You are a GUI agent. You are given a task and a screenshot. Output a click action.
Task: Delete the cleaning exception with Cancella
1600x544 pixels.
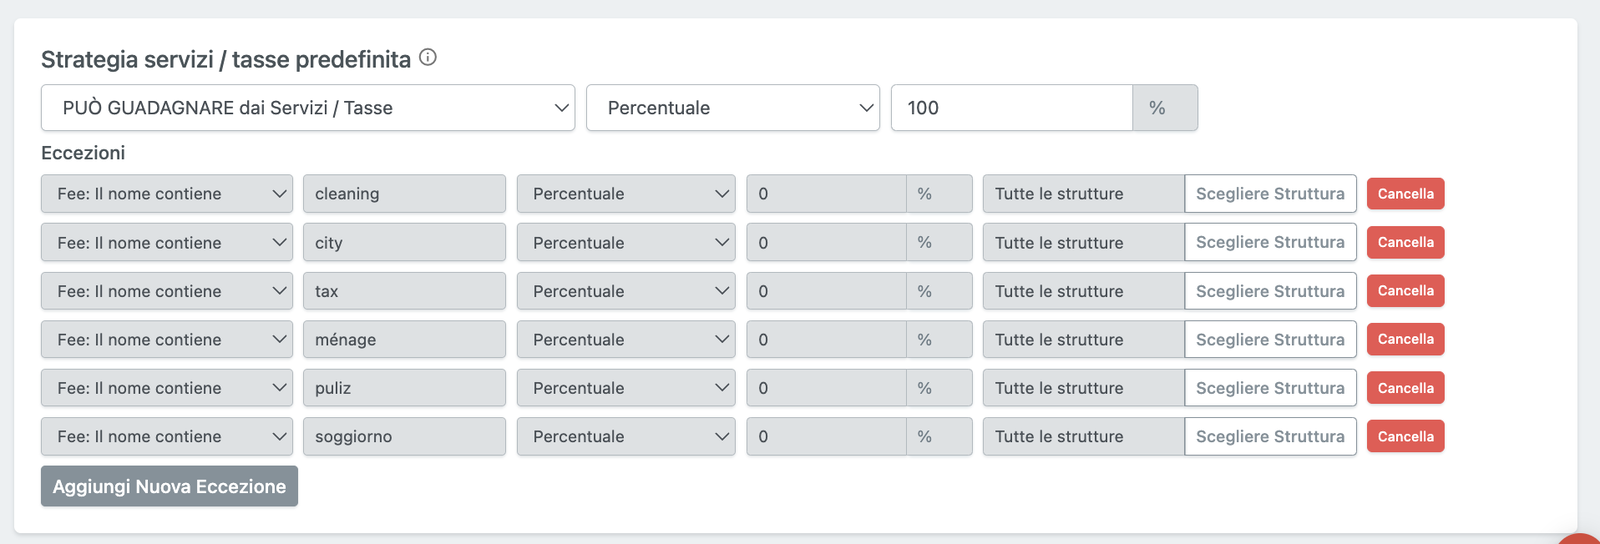[x=1405, y=194]
